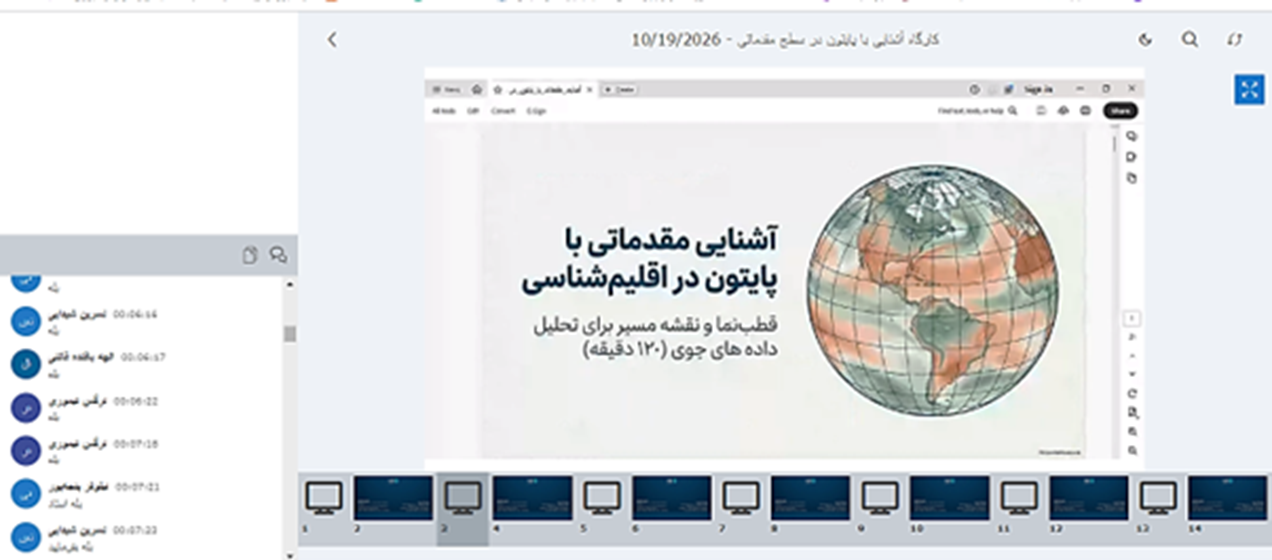Go back using the left chevron arrow
1272x560 pixels.
click(332, 40)
